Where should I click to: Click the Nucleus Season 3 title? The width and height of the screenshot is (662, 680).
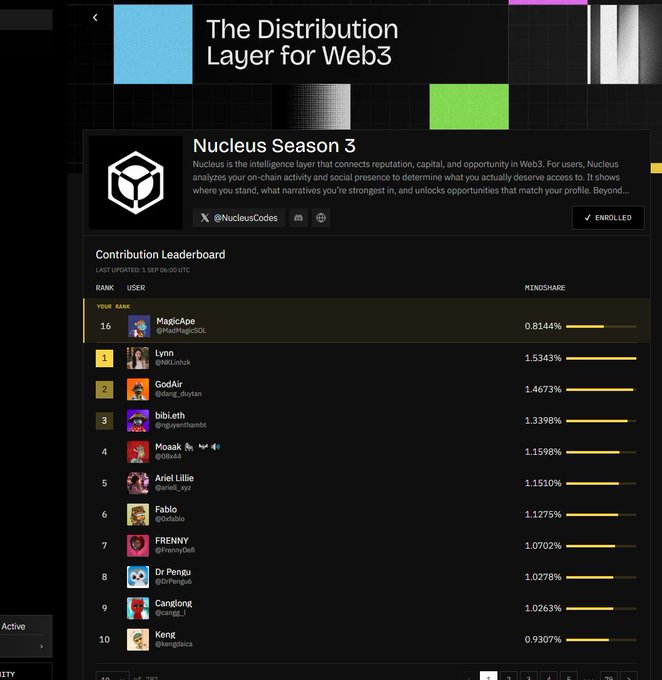click(274, 146)
